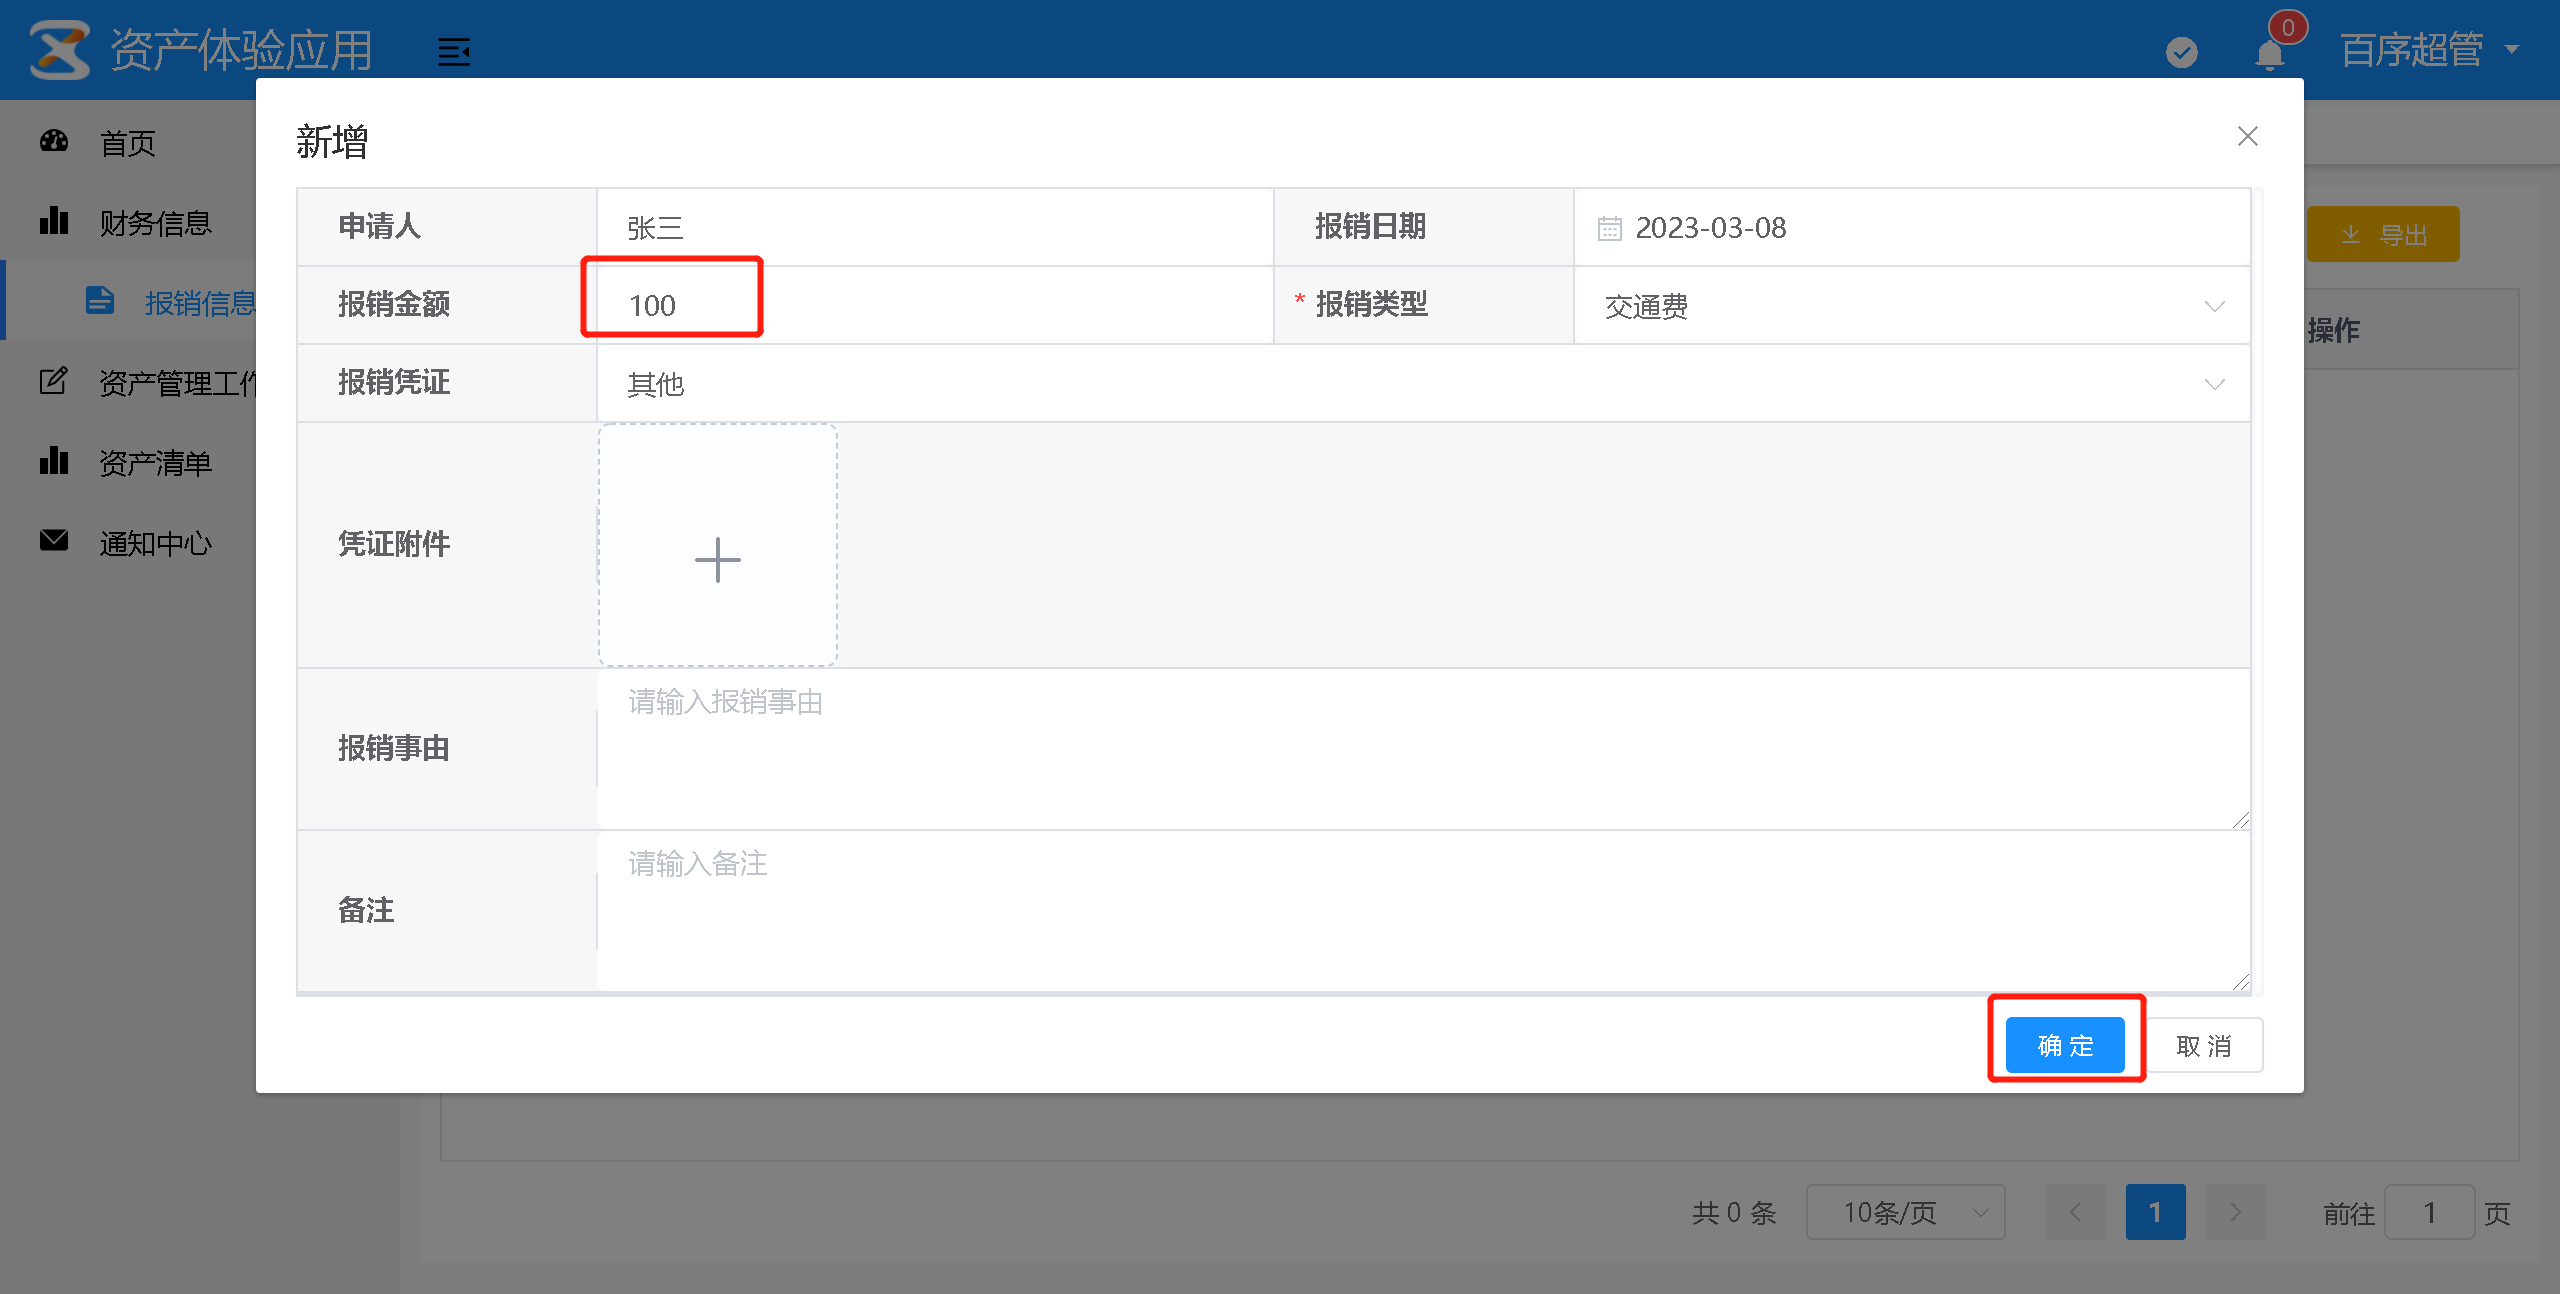Click the resize handle of 报销事由 textarea
Viewport: 2560px width, 1294px height.
(x=2240, y=819)
